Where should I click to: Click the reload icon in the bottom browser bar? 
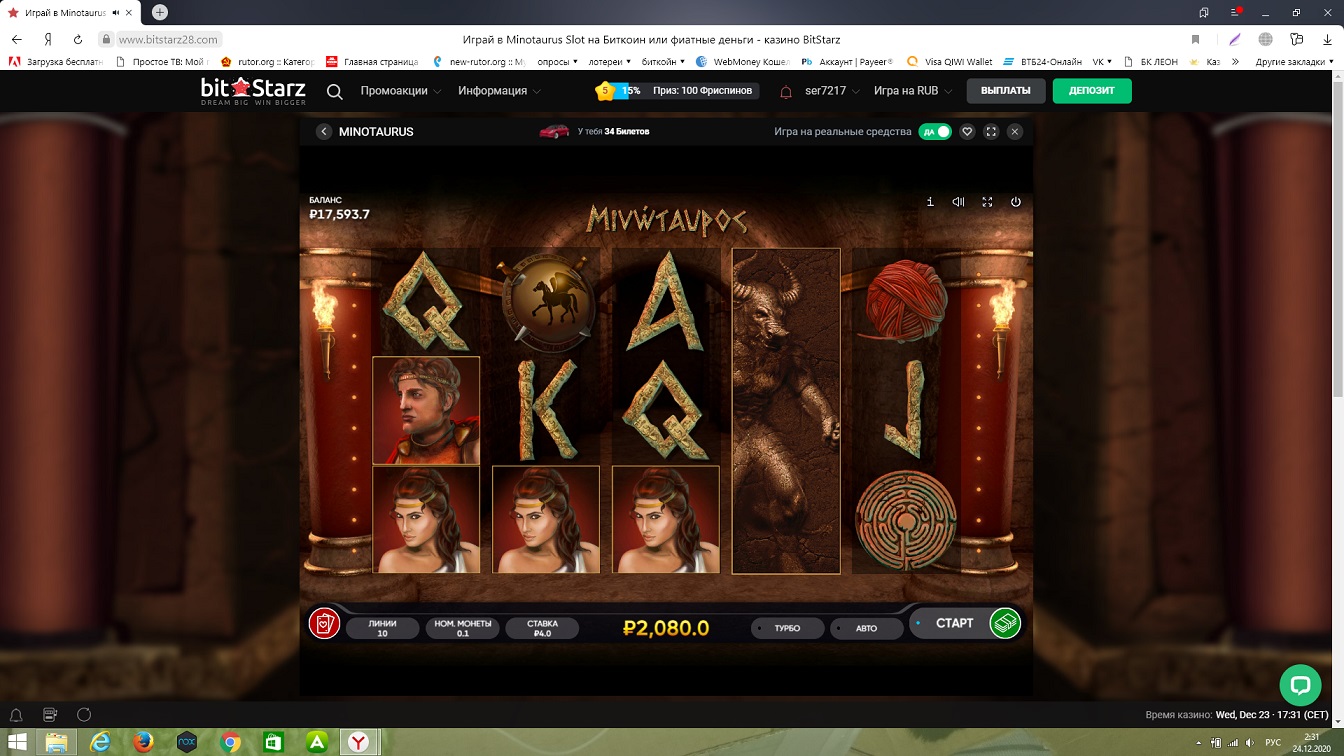[x=84, y=715]
